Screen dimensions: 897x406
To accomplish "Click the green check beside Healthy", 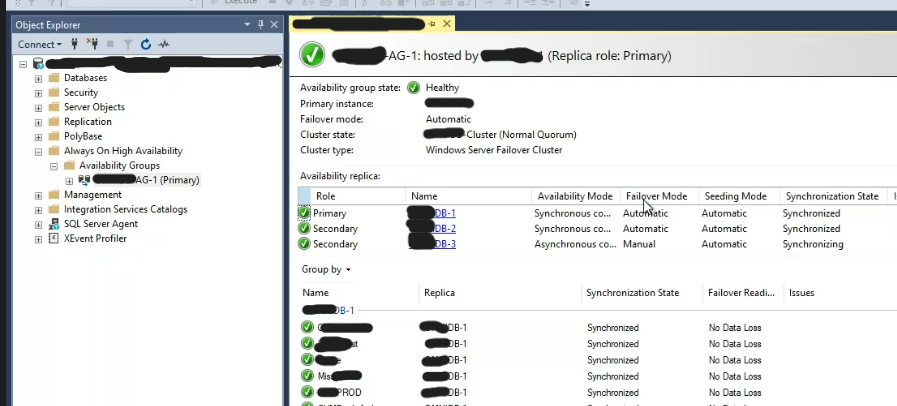I will 414,87.
